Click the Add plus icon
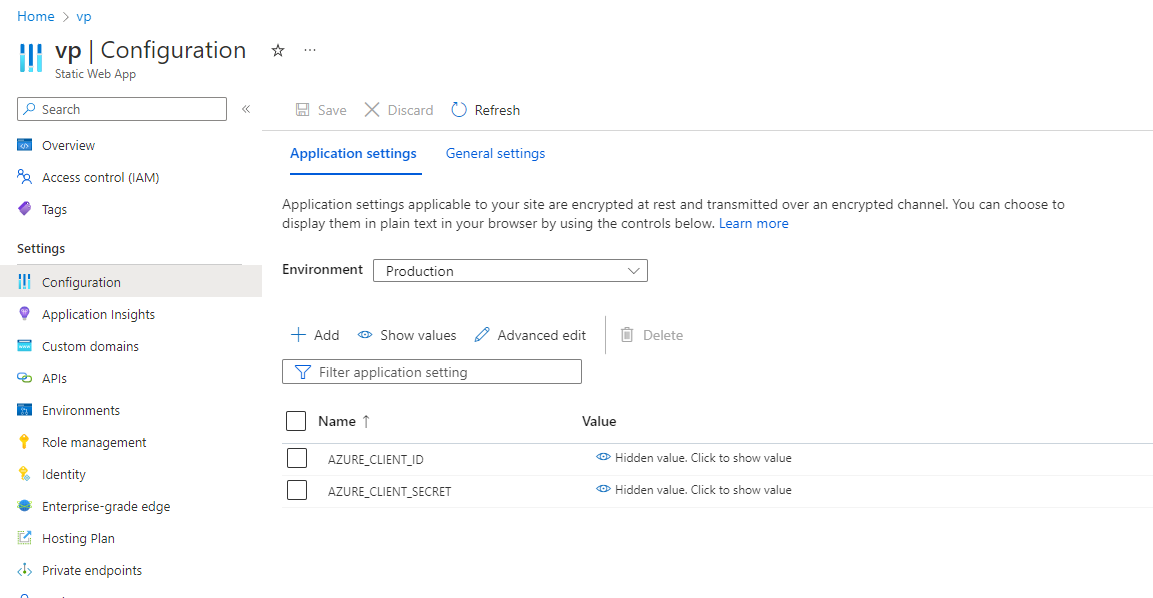The width and height of the screenshot is (1153, 598). click(298, 335)
